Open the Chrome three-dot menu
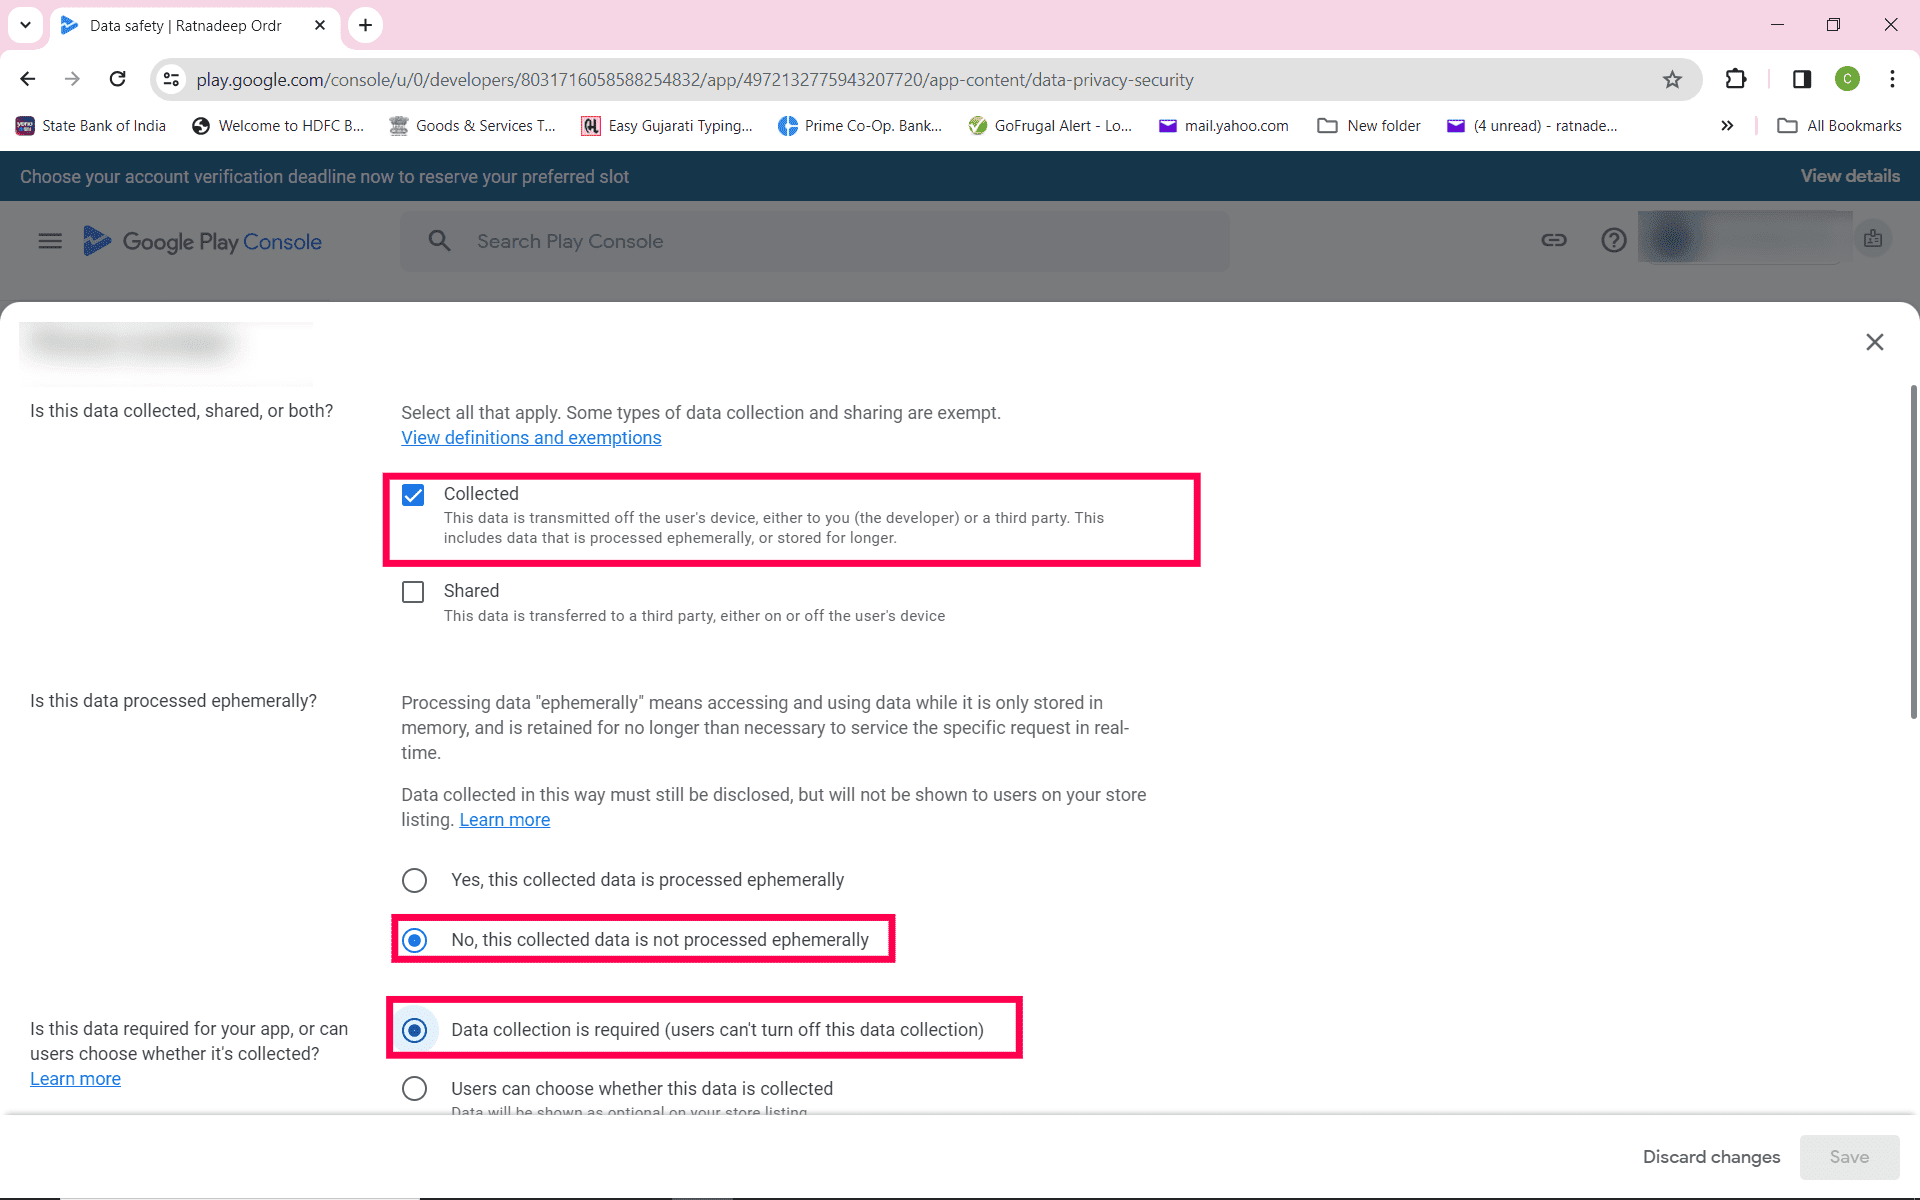Screen dimensions: 1920x1200 tap(1892, 79)
